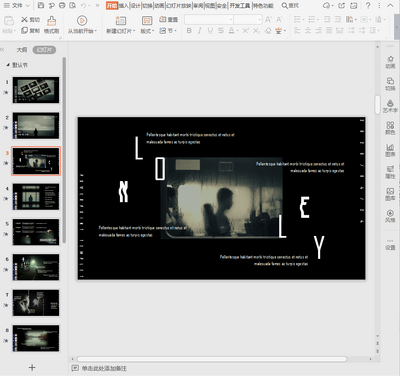Click the Reset (重置) button
This screenshot has height=376, width=400.
pos(169,20)
